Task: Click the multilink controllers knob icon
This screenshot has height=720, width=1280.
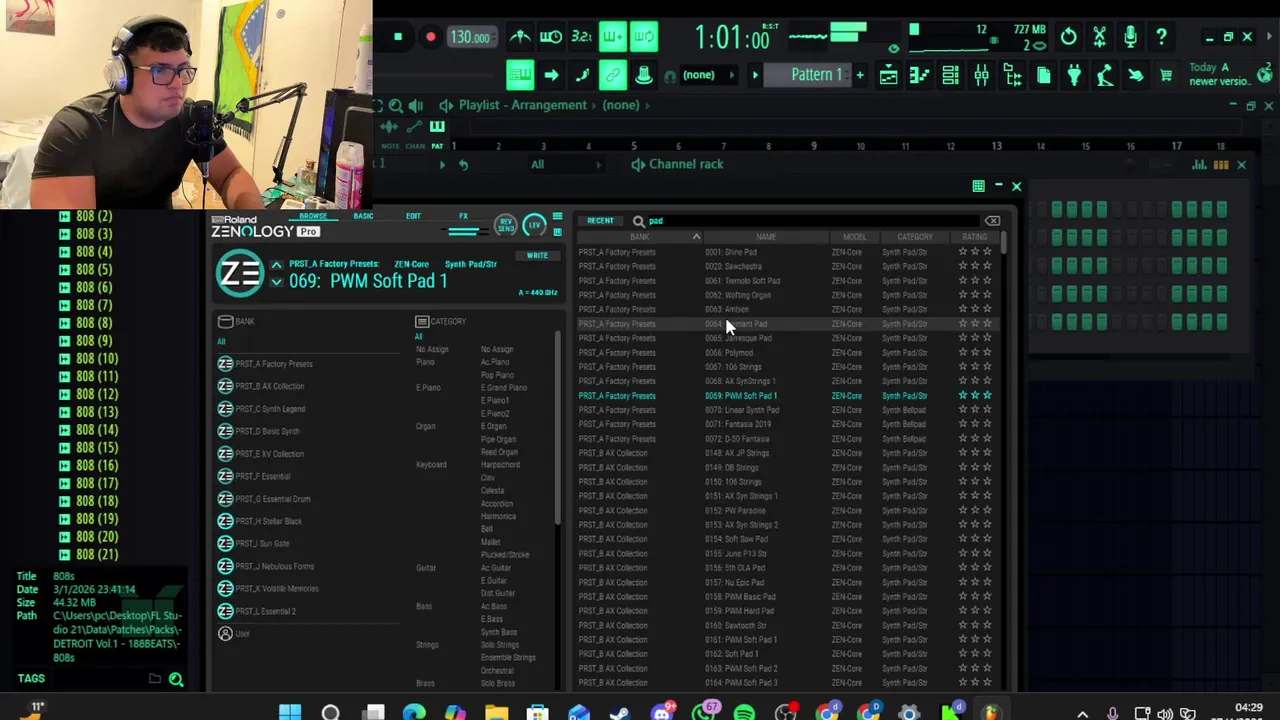Action: (644, 75)
